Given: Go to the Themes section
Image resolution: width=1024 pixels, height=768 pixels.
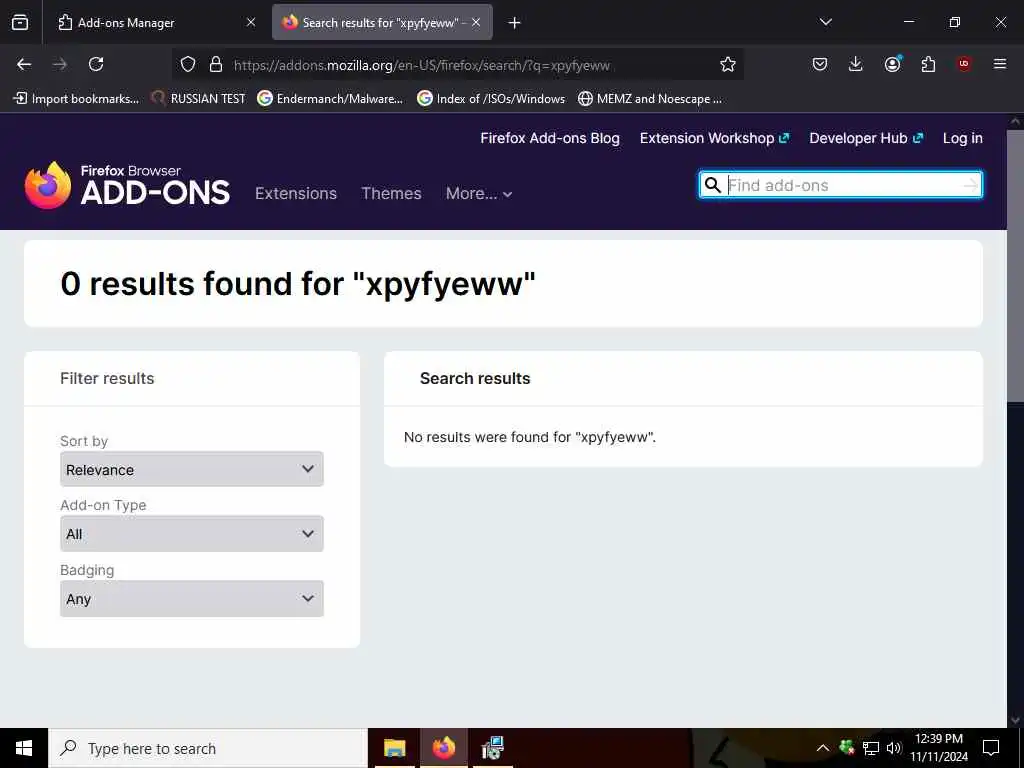Looking at the screenshot, I should (391, 193).
